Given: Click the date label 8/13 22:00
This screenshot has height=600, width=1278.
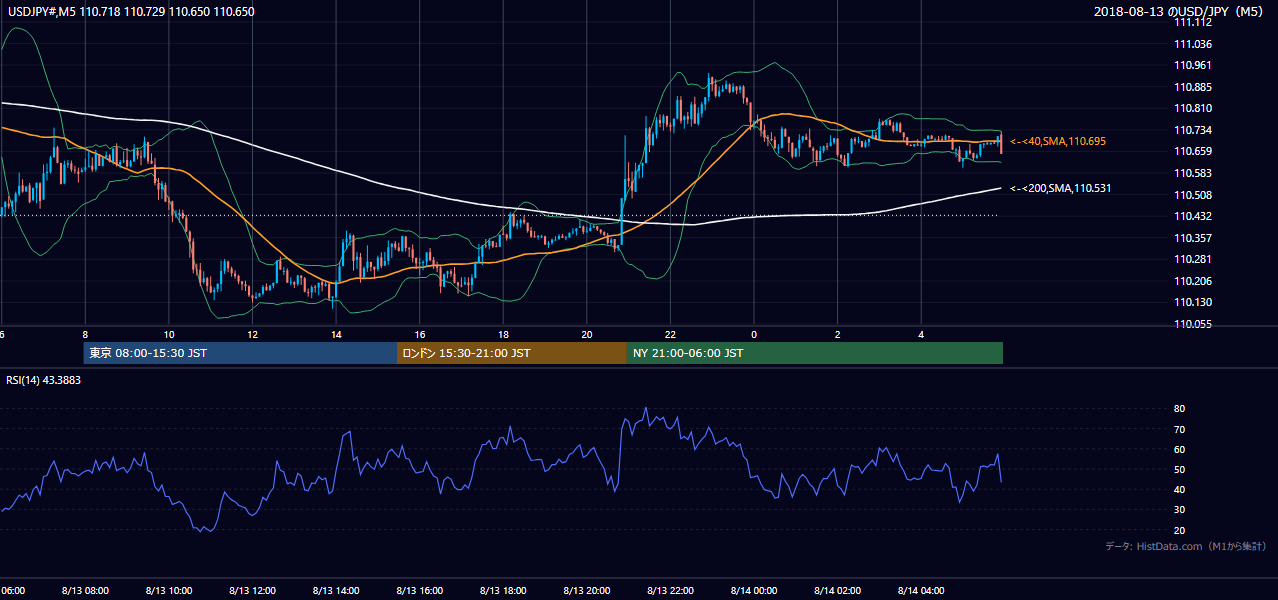Looking at the screenshot, I should coord(670,591).
